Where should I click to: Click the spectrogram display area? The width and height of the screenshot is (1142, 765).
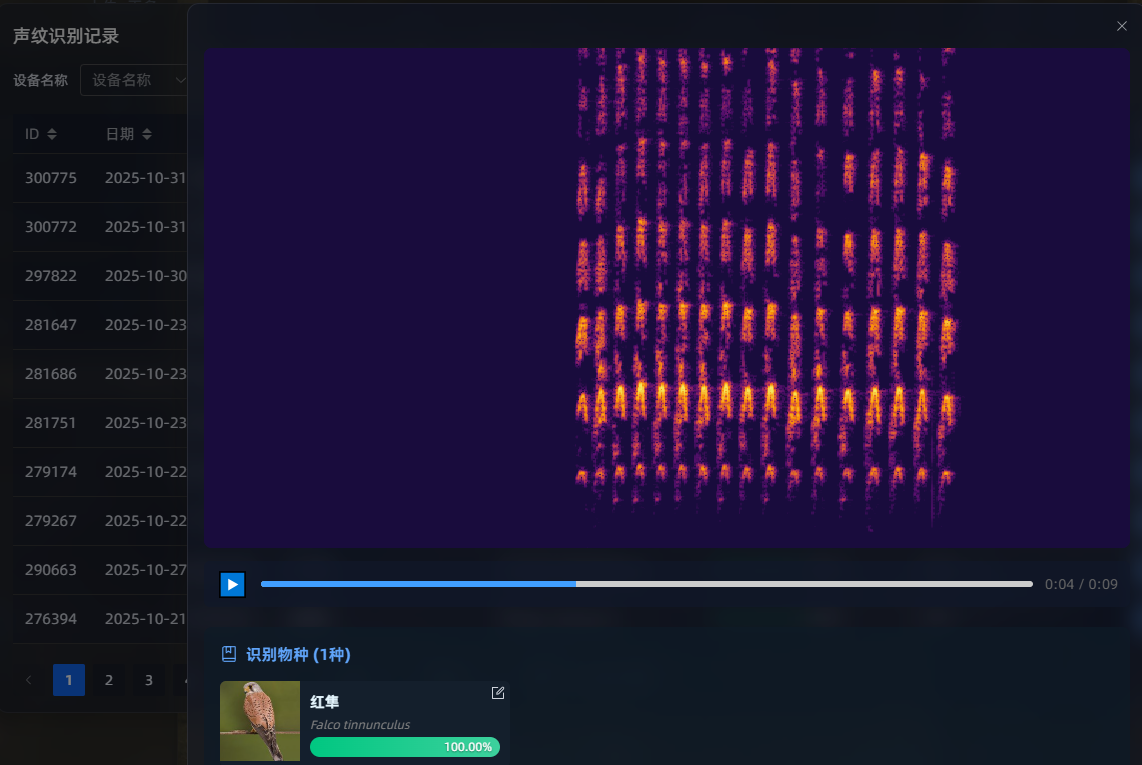point(666,298)
